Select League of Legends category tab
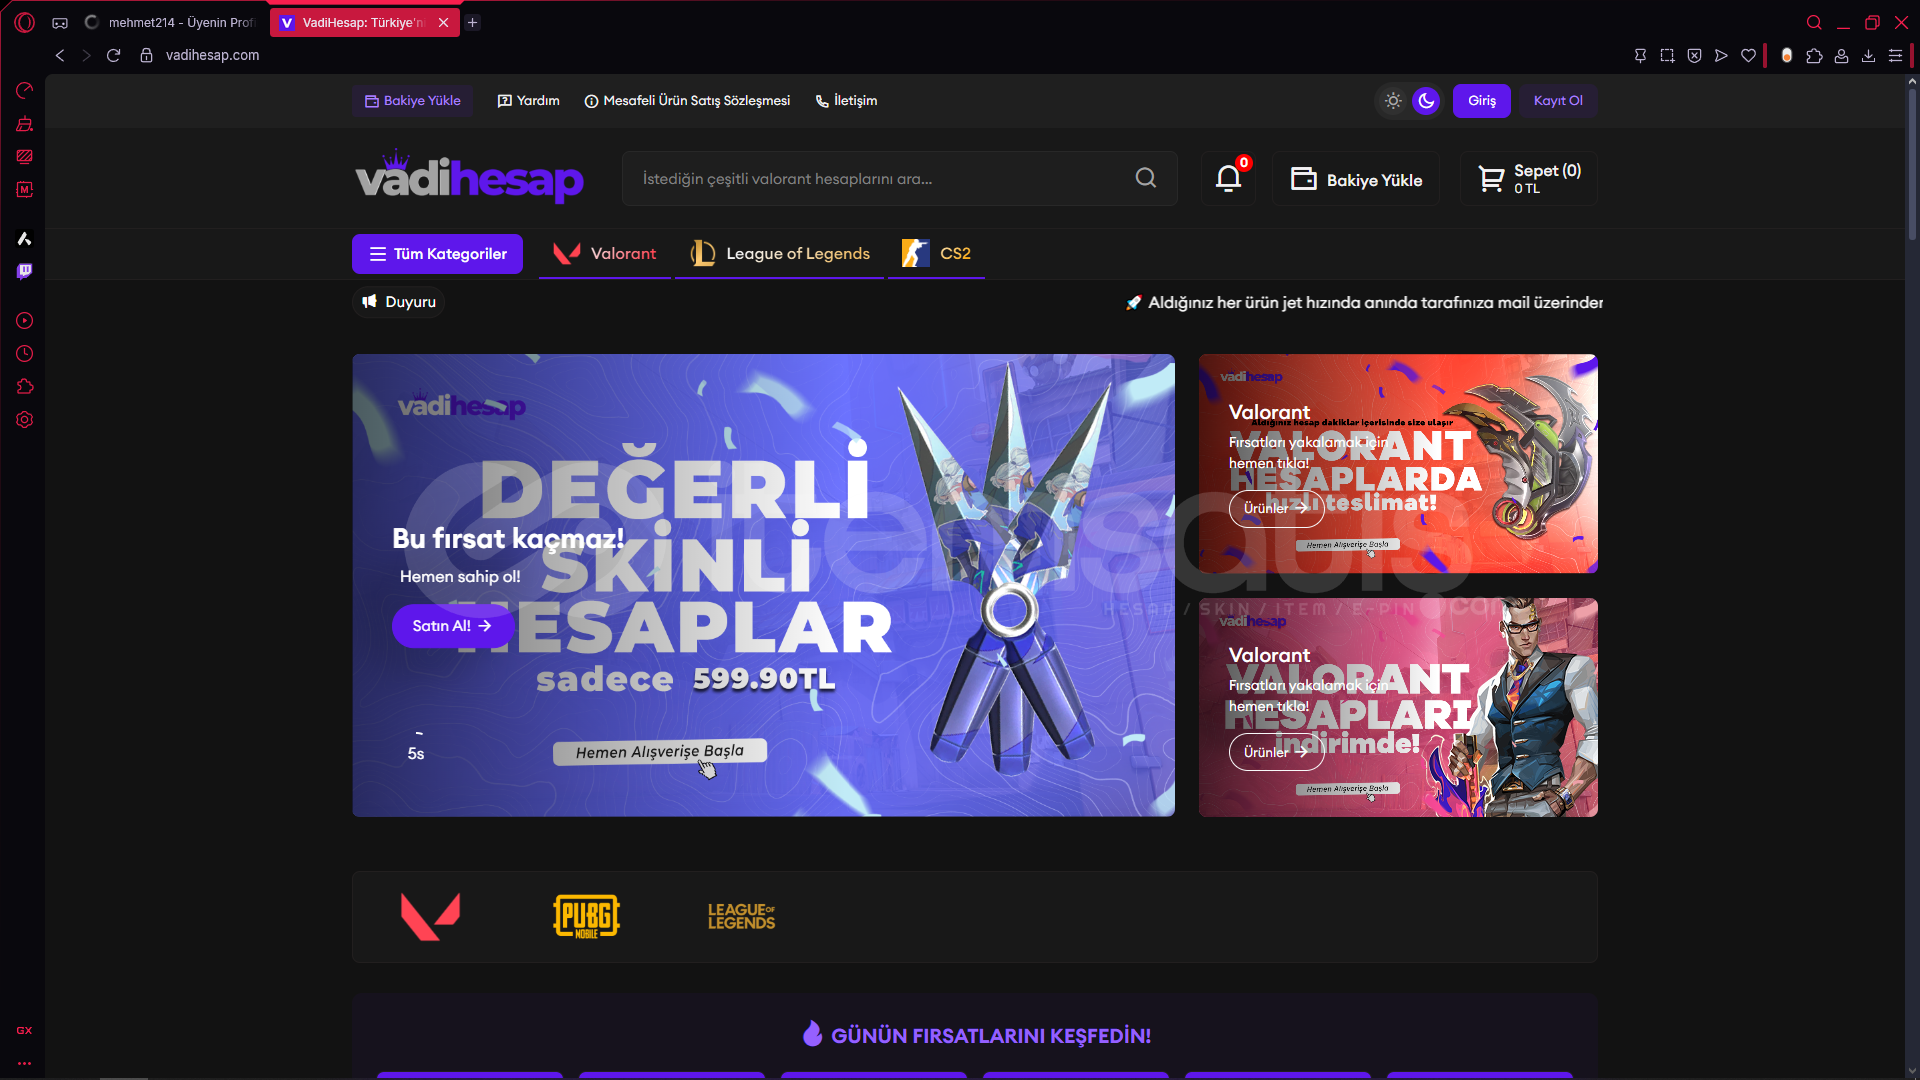 click(780, 254)
